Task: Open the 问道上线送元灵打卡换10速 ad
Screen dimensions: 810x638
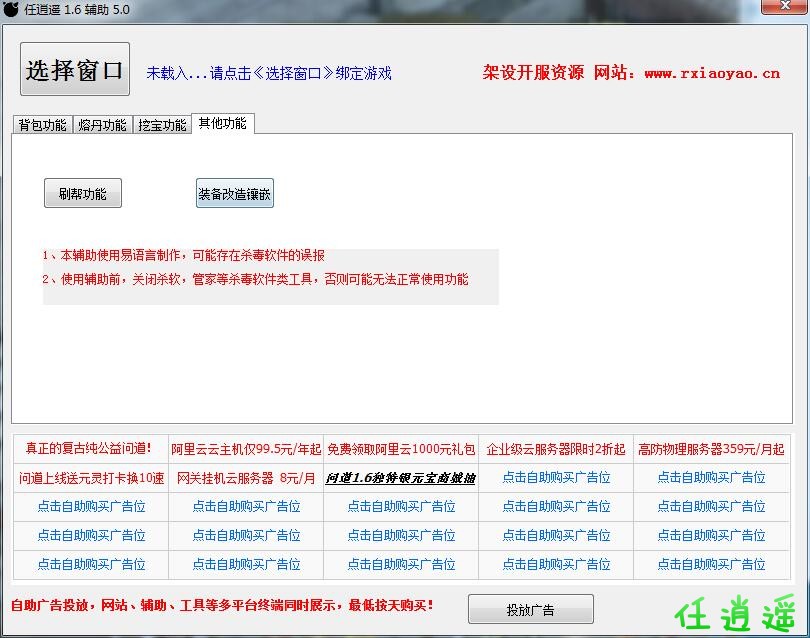Action: [x=91, y=478]
